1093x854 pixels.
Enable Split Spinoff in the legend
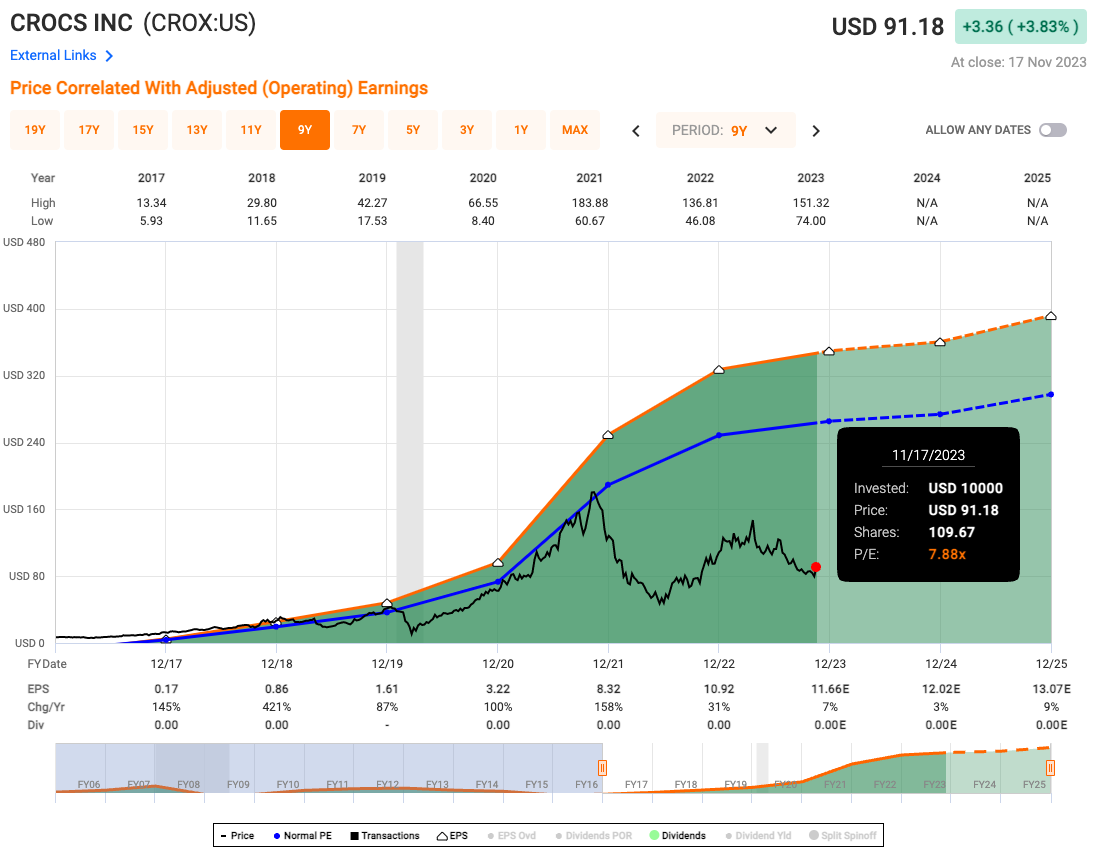(843, 835)
